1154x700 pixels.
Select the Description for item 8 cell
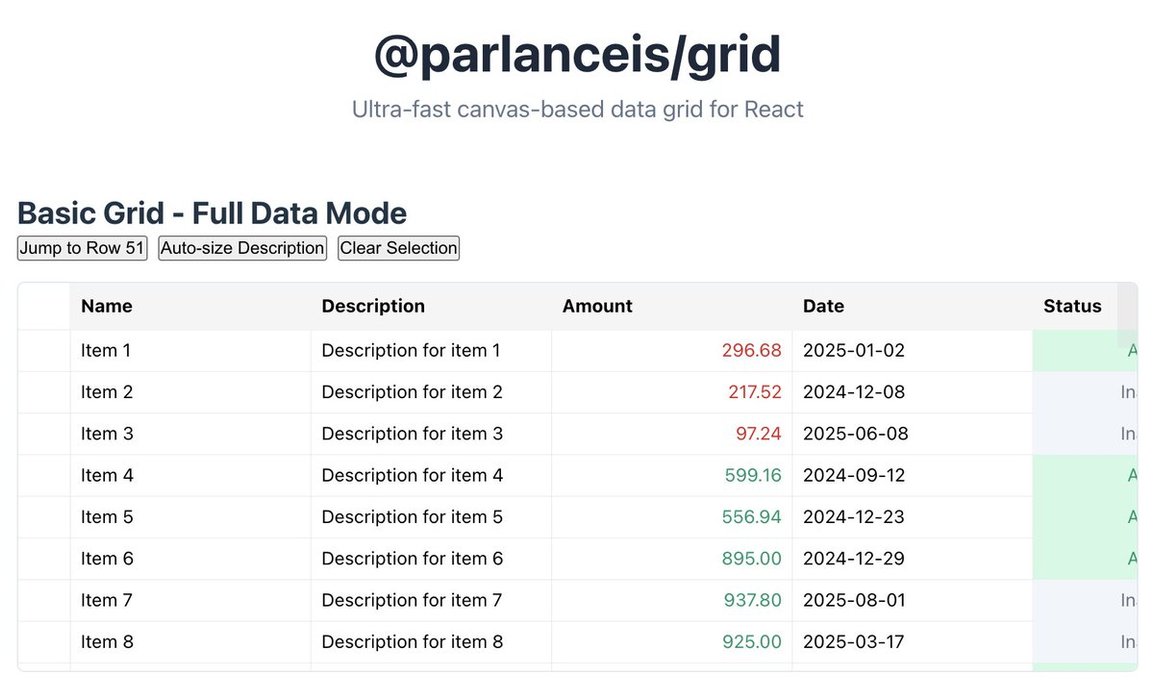click(x=431, y=642)
